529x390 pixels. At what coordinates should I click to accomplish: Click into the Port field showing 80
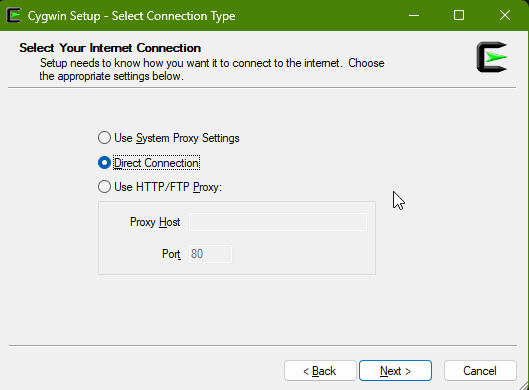click(x=210, y=254)
